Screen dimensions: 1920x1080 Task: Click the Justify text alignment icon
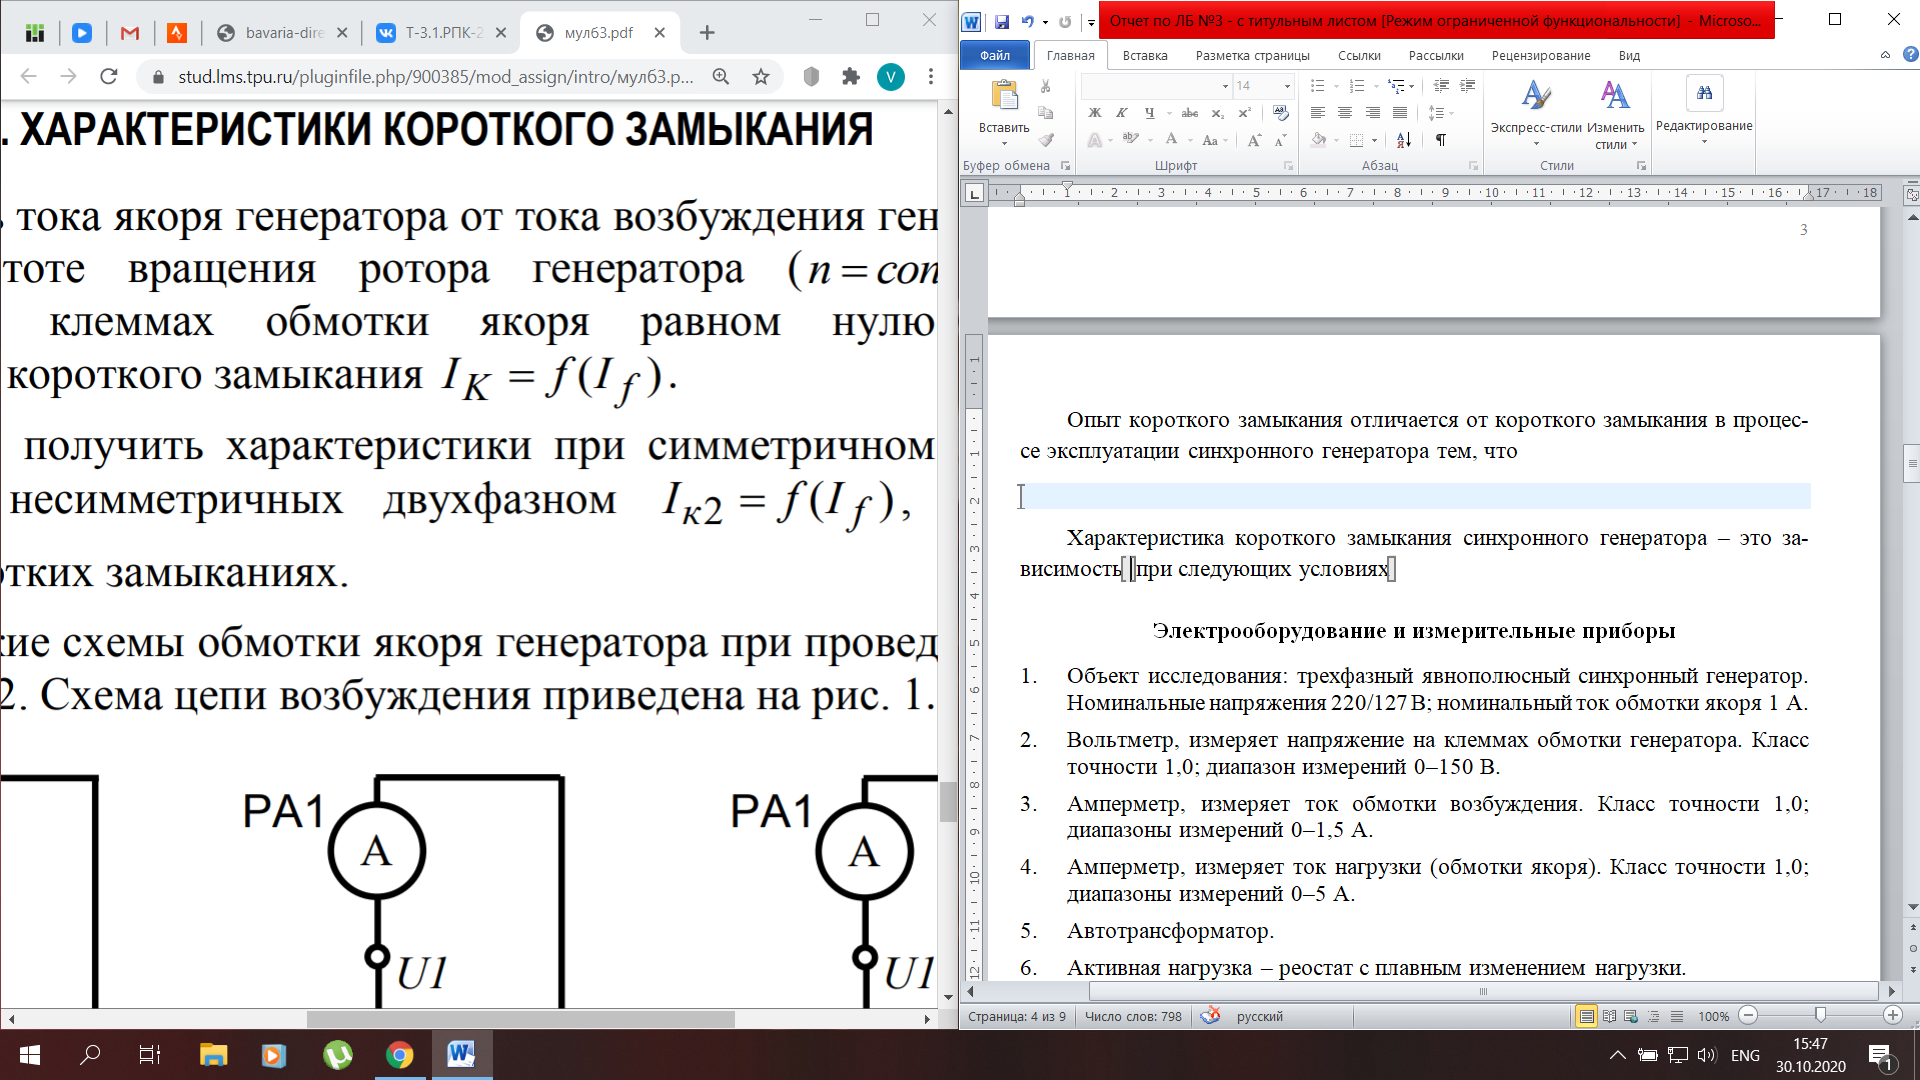1400,113
